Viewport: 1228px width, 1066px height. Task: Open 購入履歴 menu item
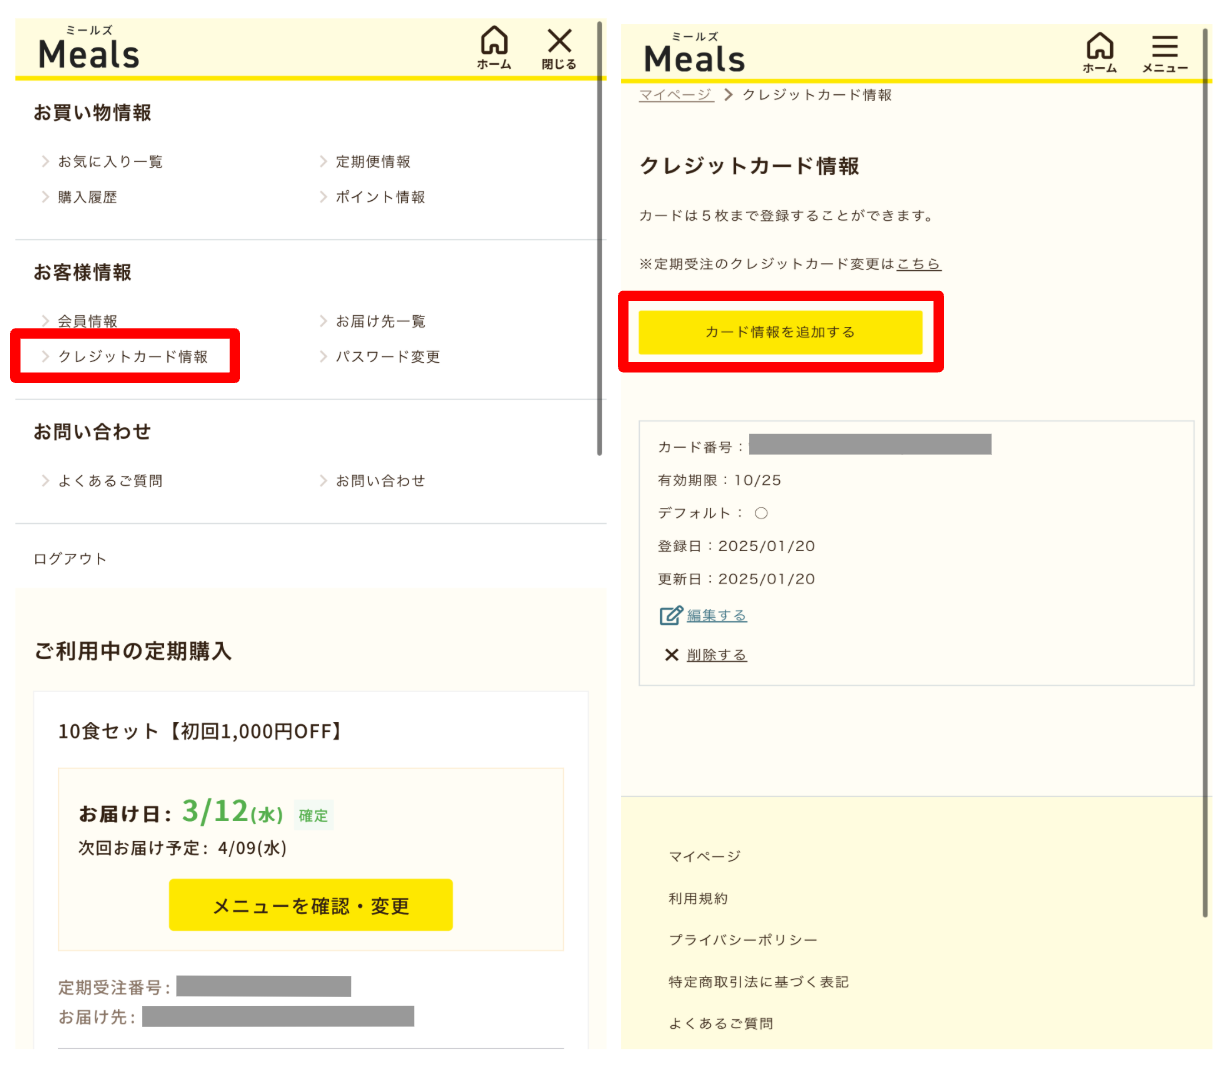click(87, 197)
